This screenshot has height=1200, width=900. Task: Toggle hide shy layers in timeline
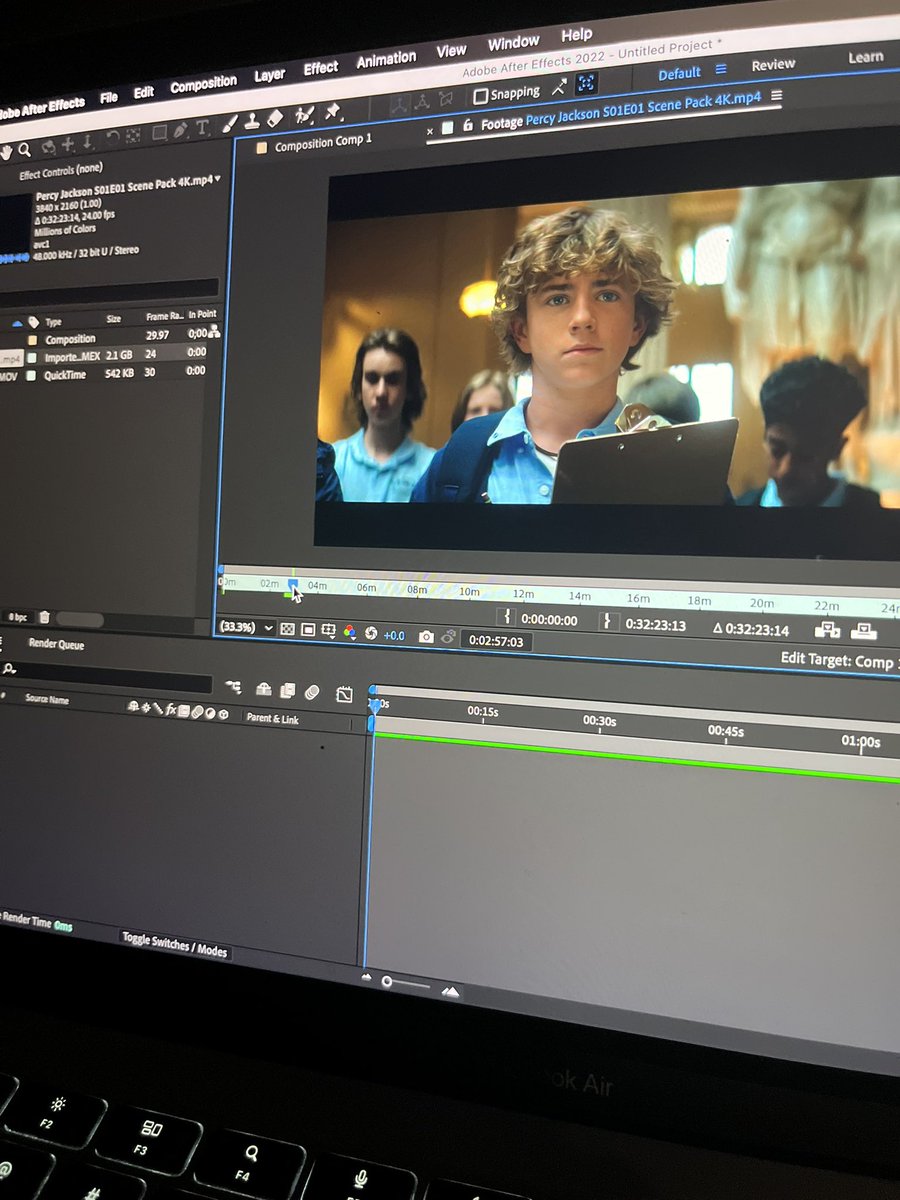[264, 689]
